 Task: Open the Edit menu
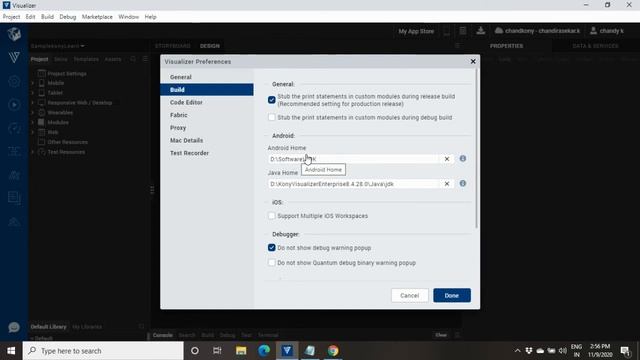click(x=30, y=17)
